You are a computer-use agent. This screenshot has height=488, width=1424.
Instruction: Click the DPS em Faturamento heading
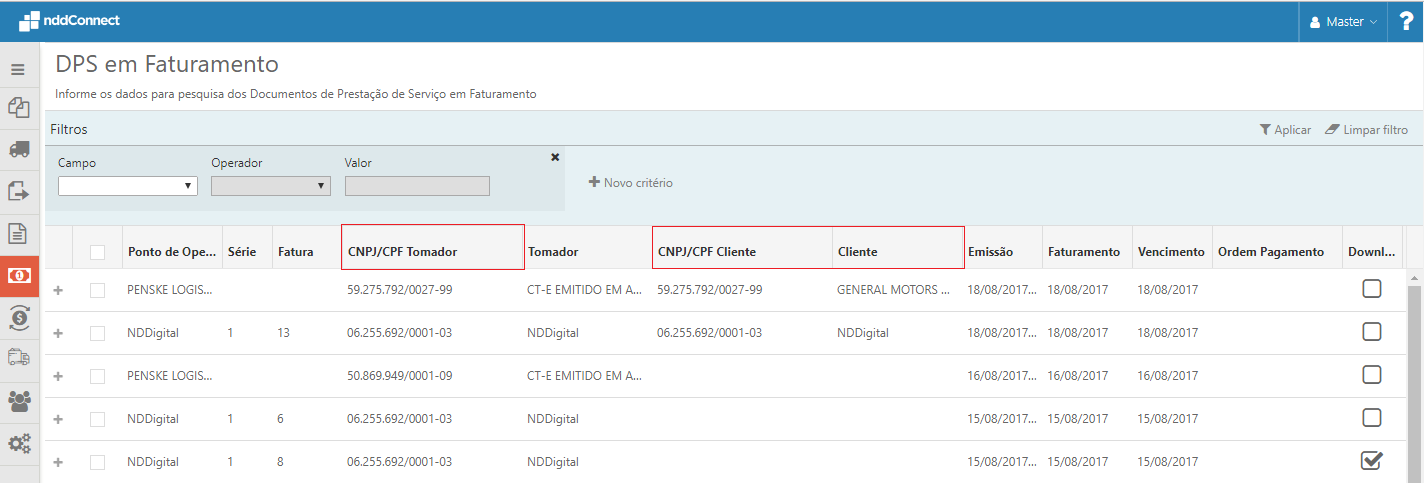(x=167, y=65)
